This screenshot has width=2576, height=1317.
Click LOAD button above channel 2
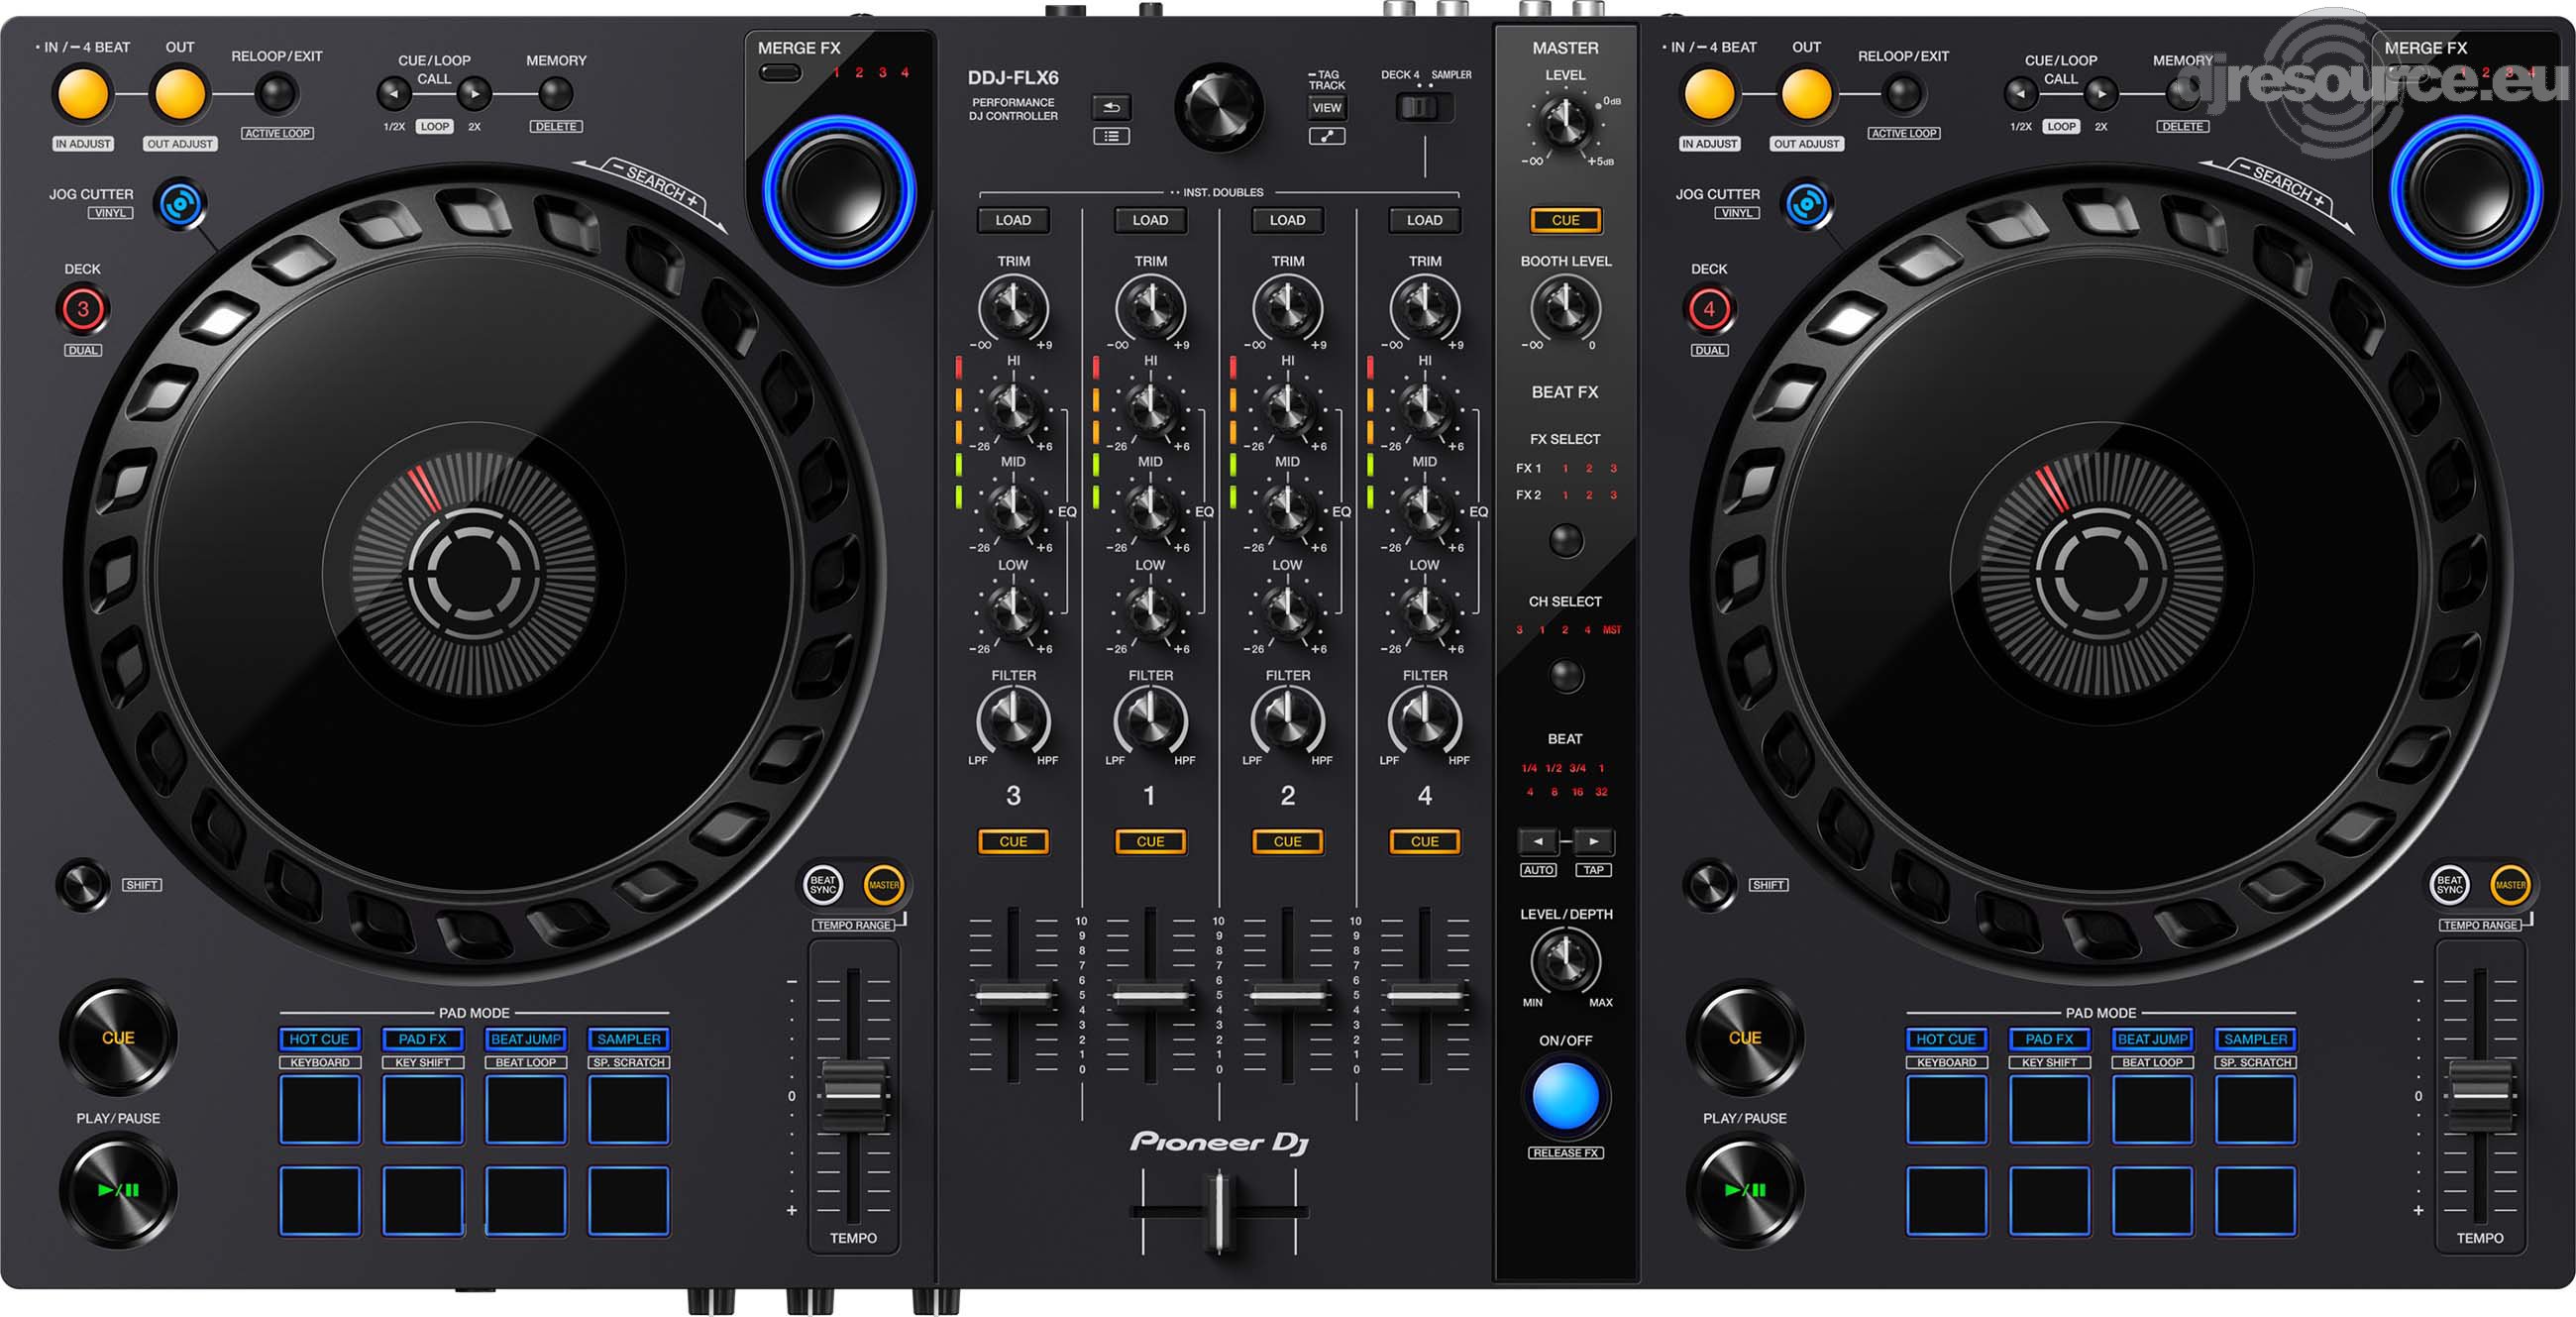click(1287, 220)
